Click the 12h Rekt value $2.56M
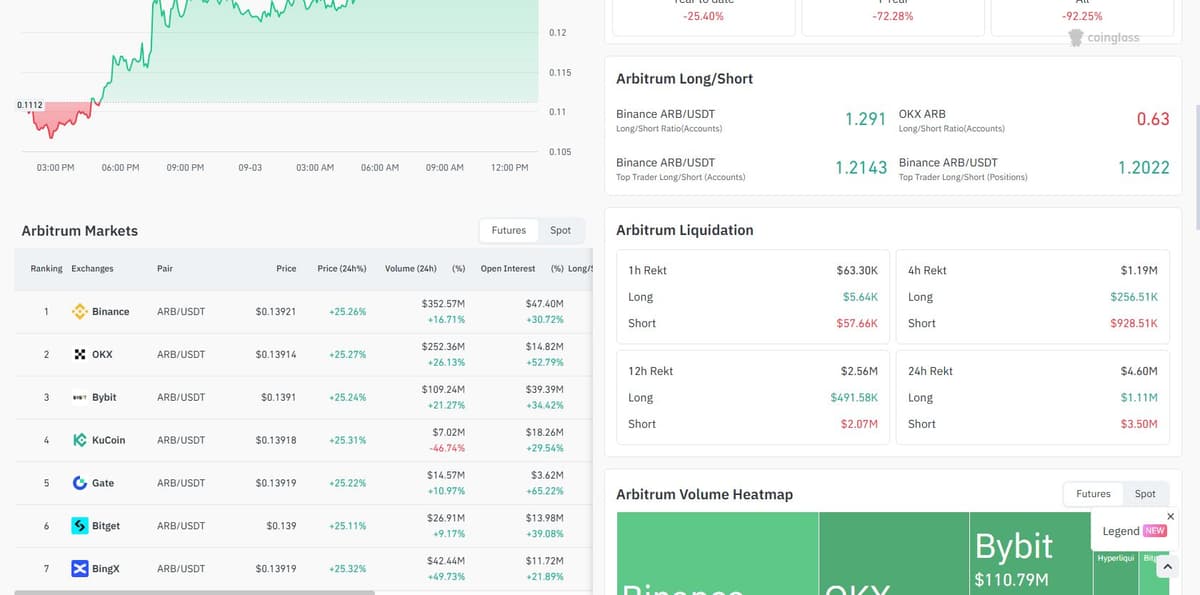Image resolution: width=1200 pixels, height=595 pixels. [x=859, y=371]
